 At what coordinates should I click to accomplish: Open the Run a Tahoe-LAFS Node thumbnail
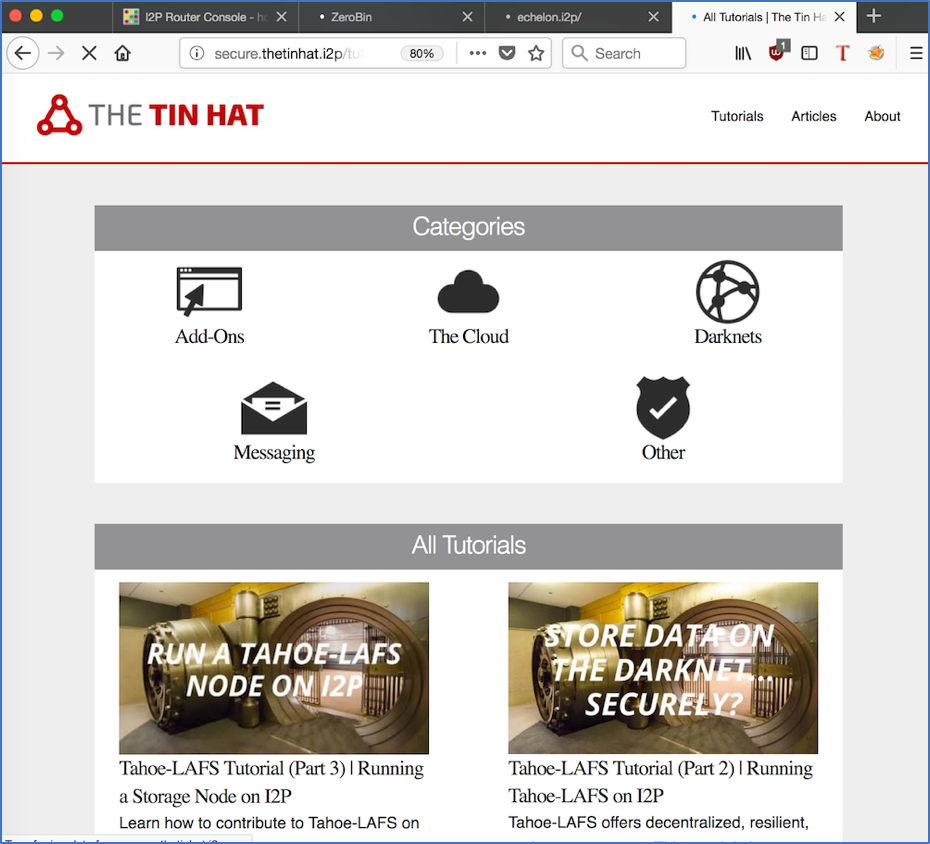tap(274, 668)
